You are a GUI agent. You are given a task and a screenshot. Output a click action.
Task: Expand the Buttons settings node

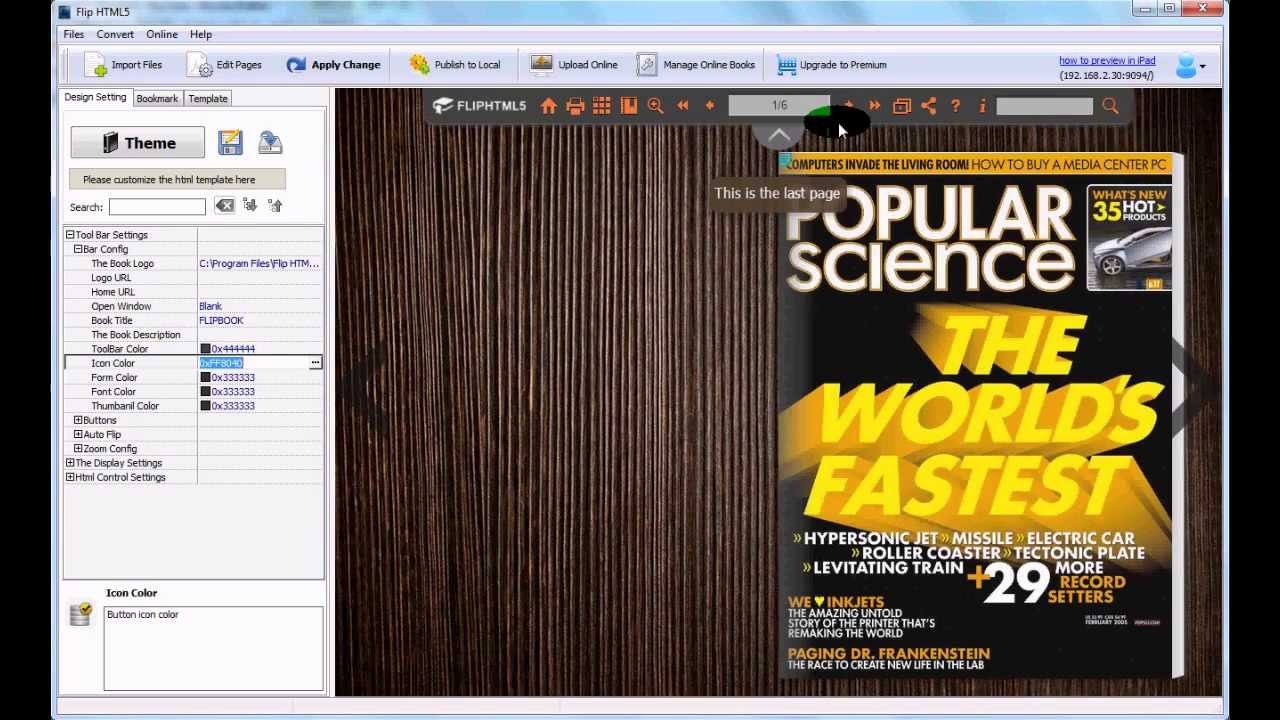(x=78, y=420)
